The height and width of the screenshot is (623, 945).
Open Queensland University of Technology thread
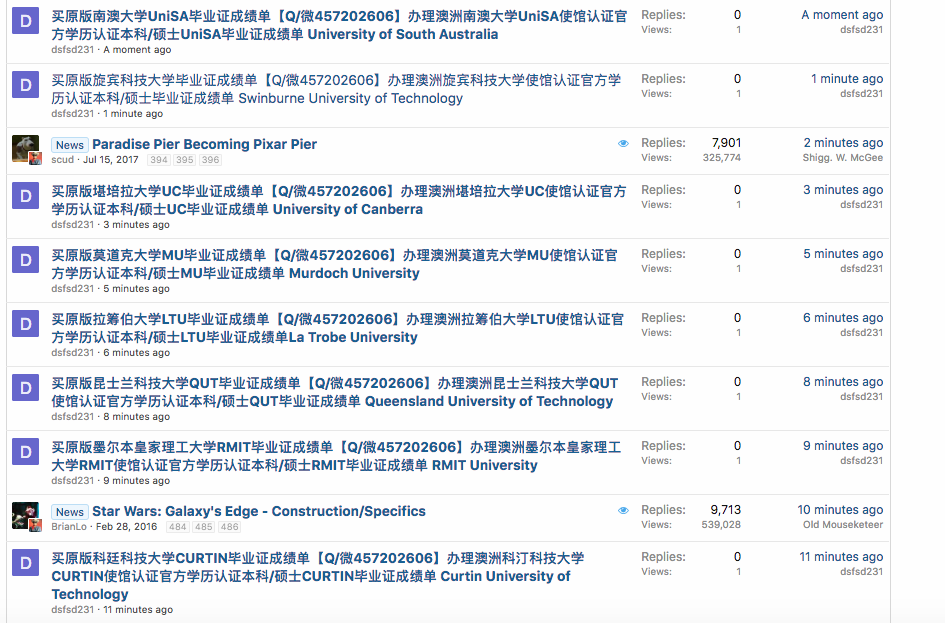pyautogui.click(x=334, y=392)
